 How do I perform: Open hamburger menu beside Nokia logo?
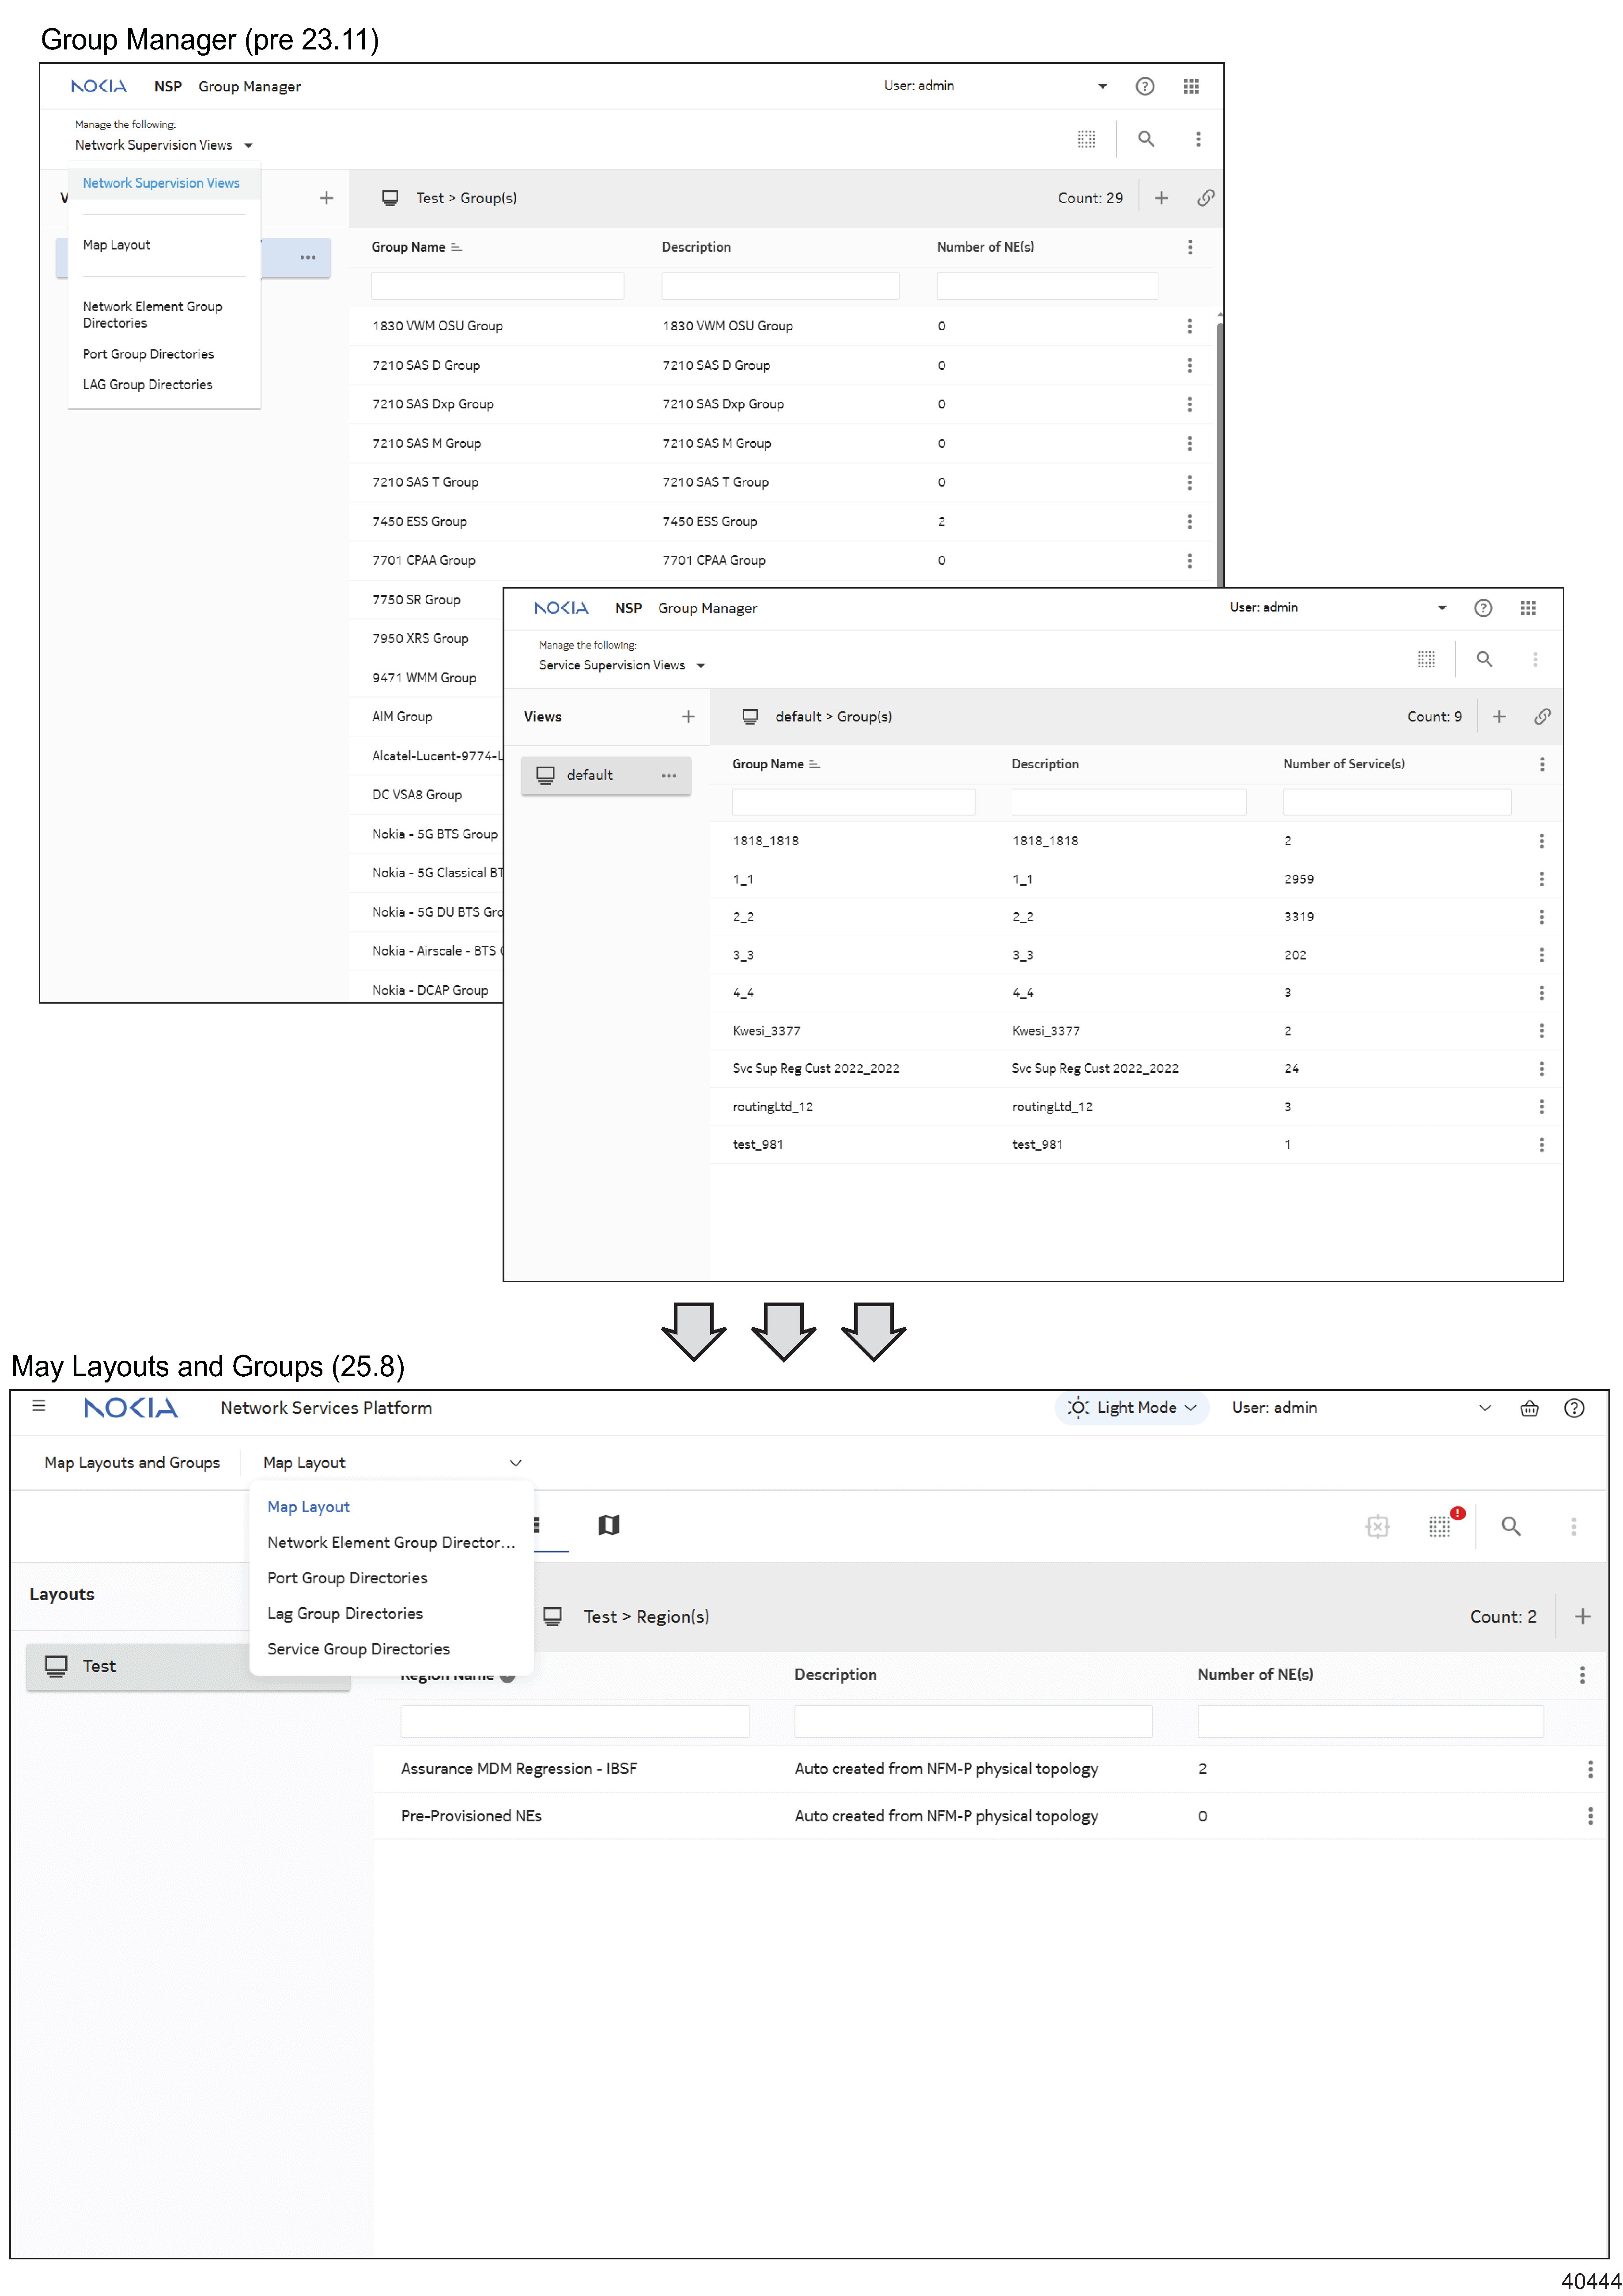tap(39, 1406)
